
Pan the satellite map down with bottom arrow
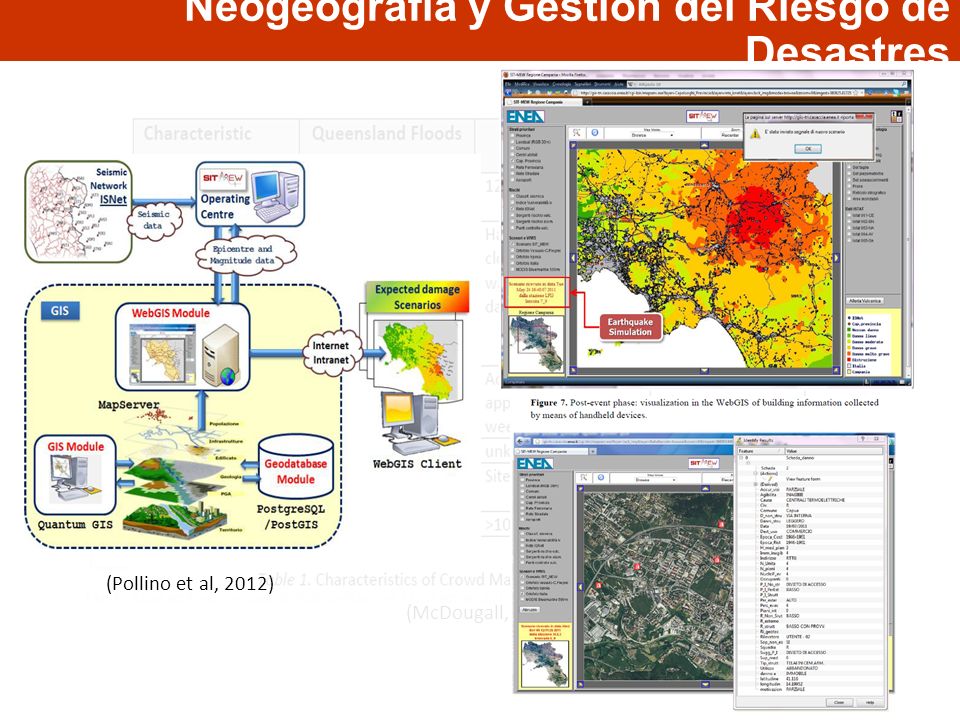(x=705, y=683)
